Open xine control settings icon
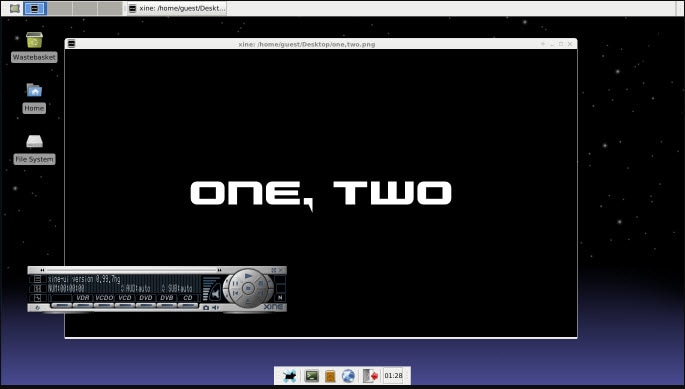 38,288
